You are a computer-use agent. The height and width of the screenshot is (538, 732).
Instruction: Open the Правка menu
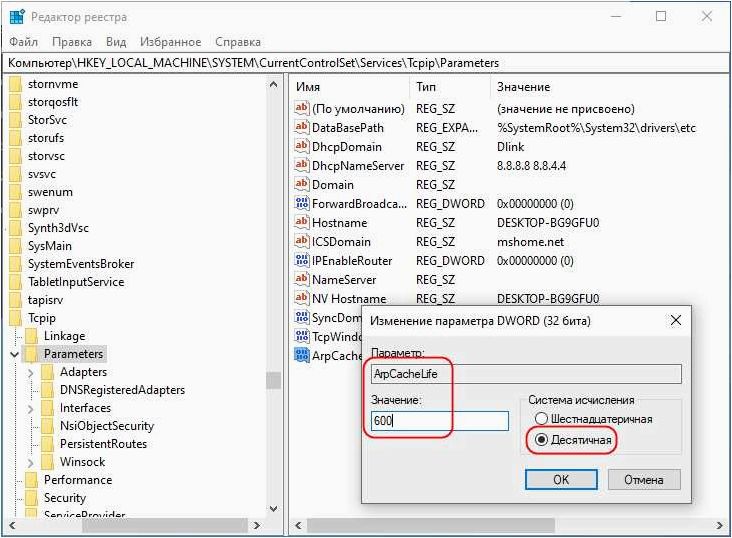72,42
